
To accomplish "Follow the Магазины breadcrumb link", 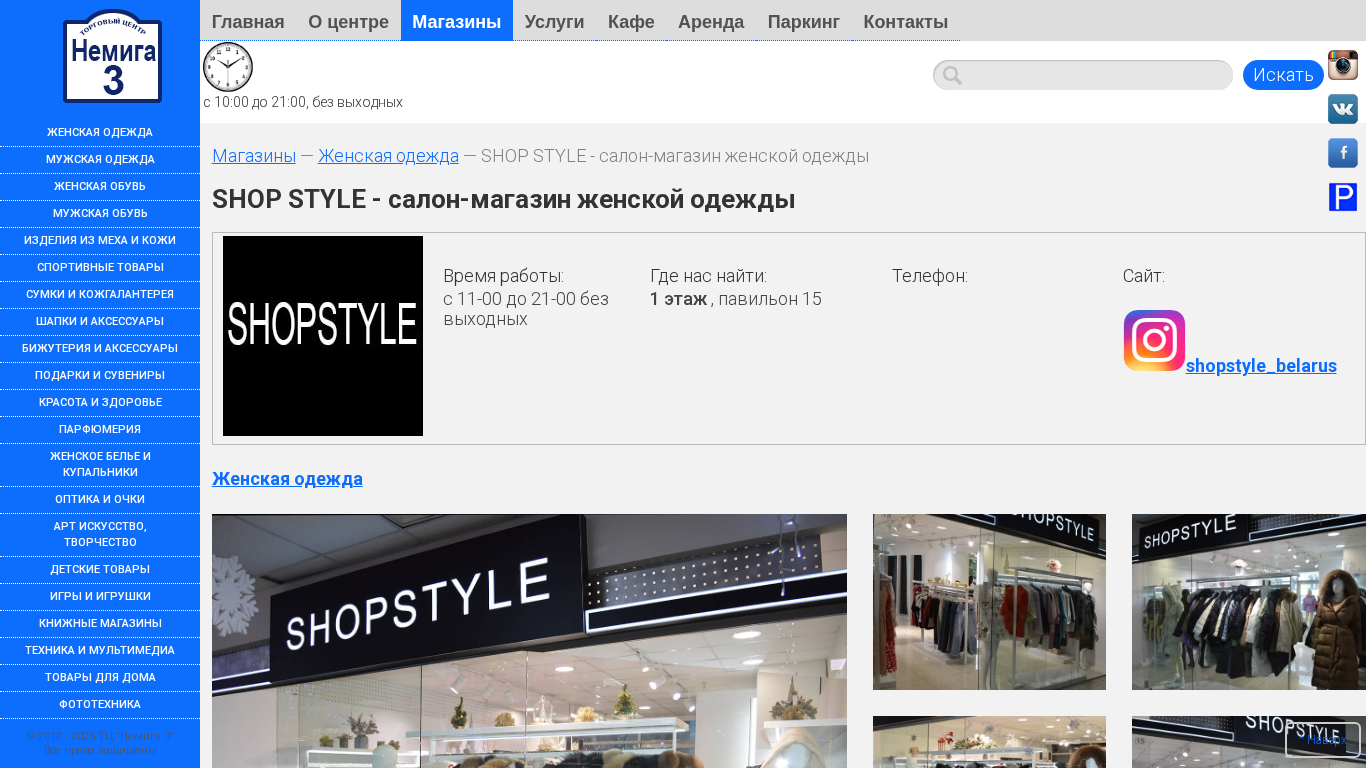I will click(x=254, y=156).
